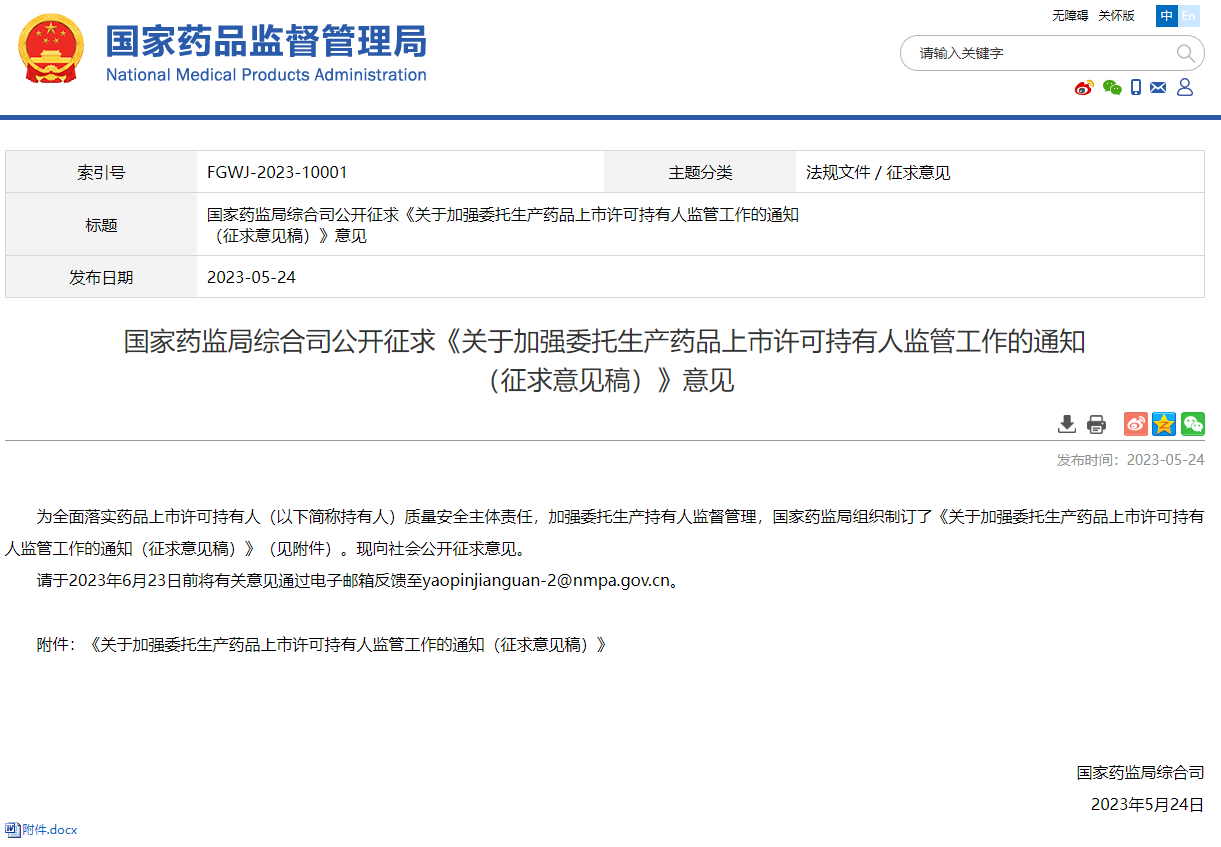Share the article to Weibo

[x=1135, y=424]
